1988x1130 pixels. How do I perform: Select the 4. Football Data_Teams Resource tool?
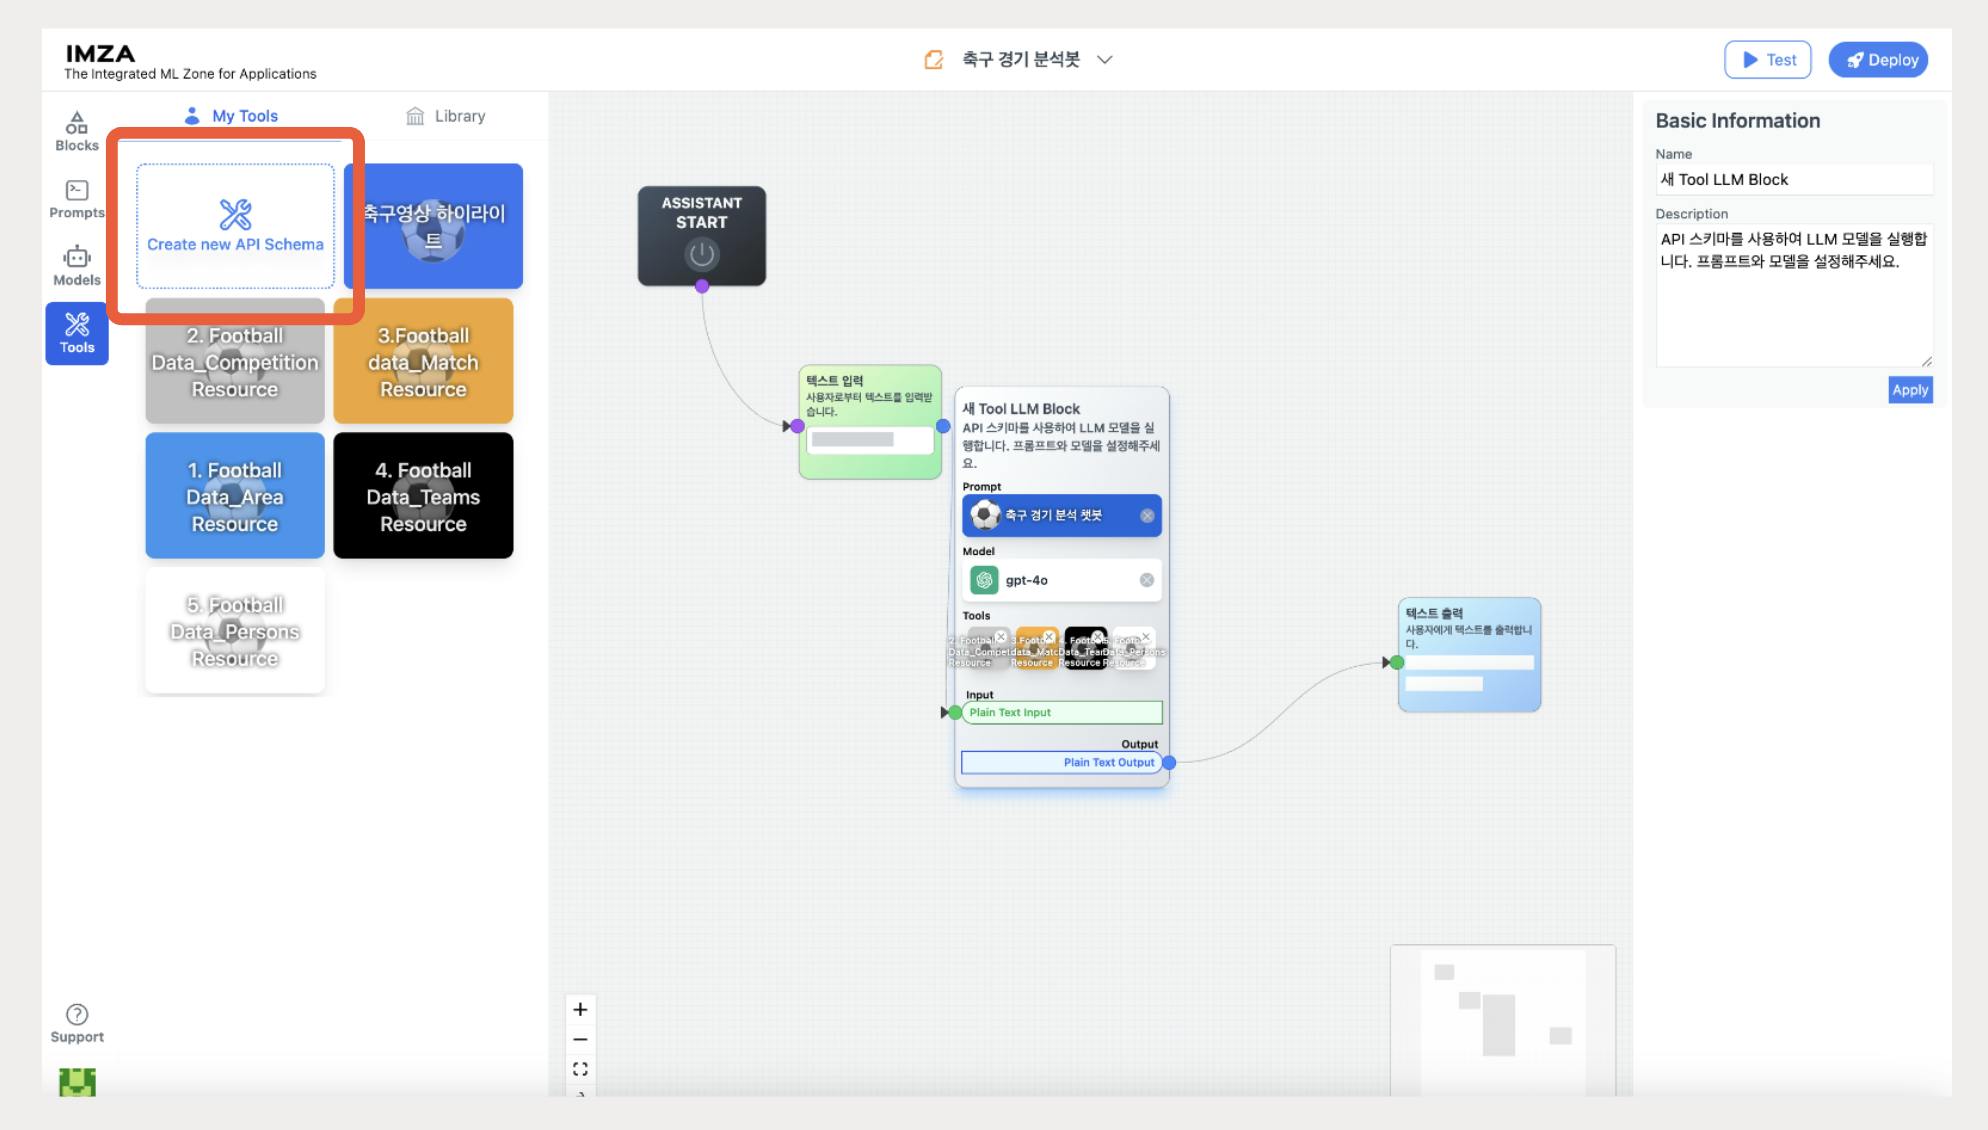423,496
